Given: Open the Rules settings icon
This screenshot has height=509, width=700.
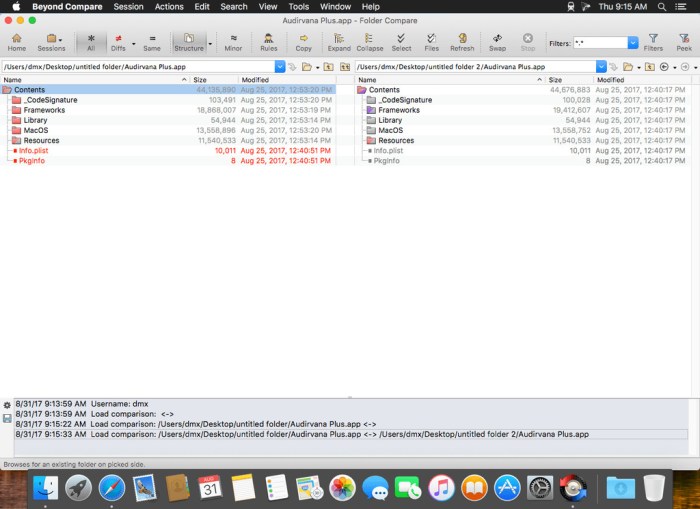Looking at the screenshot, I should (269, 41).
